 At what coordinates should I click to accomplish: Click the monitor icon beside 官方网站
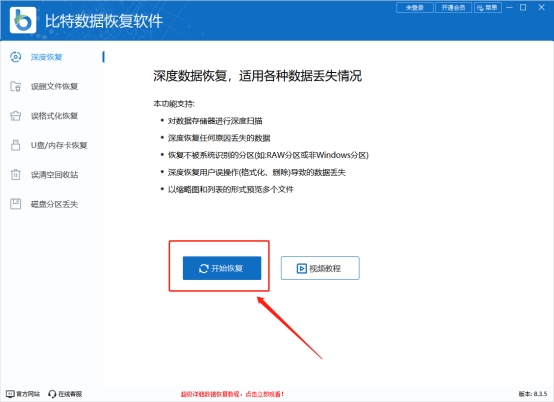click(10, 394)
